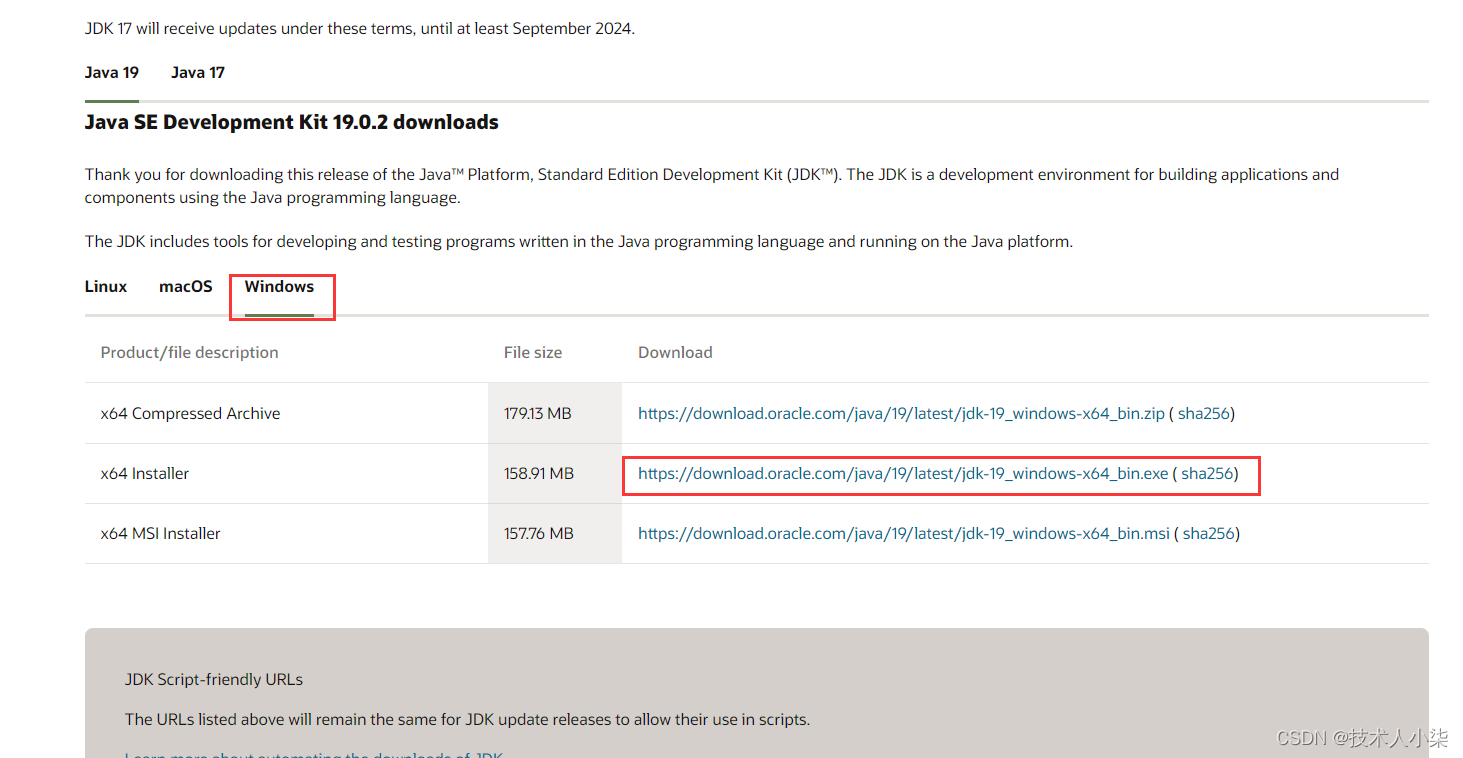The height and width of the screenshot is (758, 1463).
Task: Switch to the Java 19 tab
Action: (112, 73)
